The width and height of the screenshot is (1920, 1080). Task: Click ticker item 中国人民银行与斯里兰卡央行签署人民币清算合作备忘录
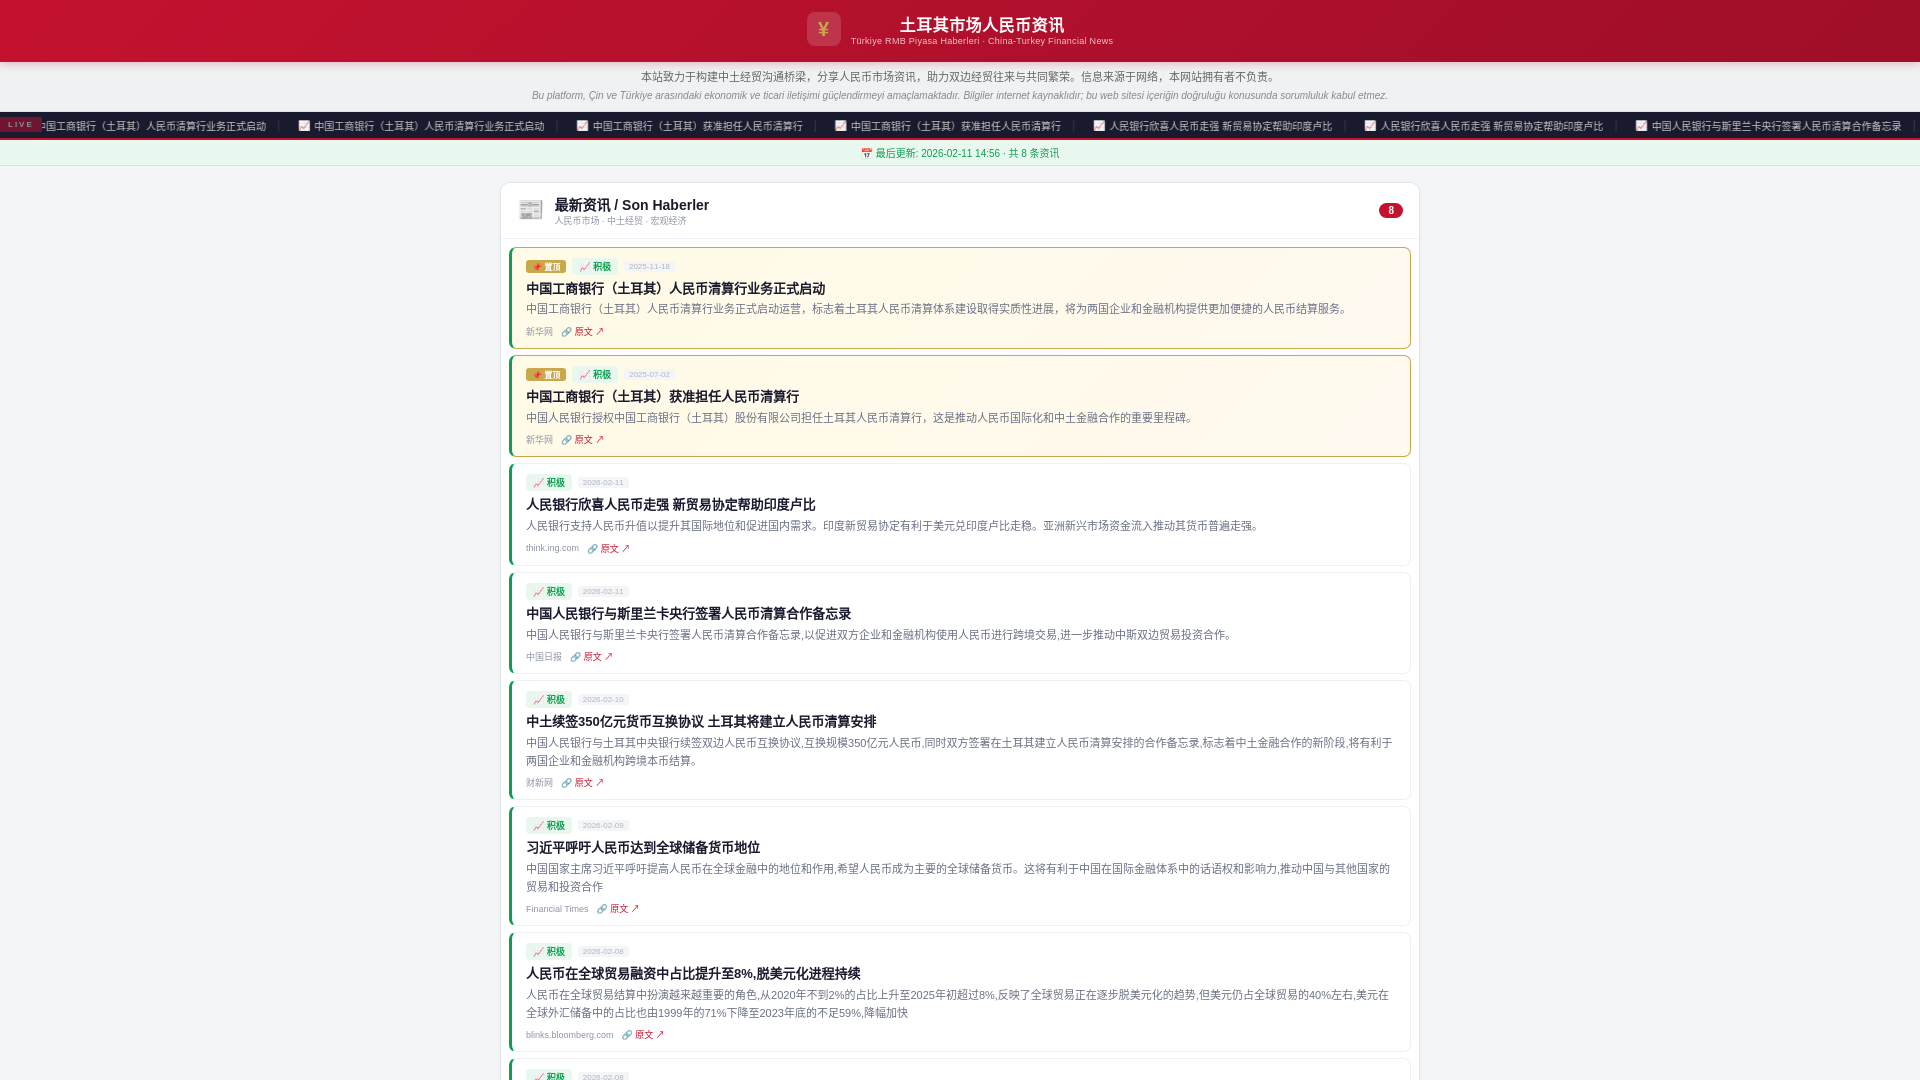click(1768, 126)
